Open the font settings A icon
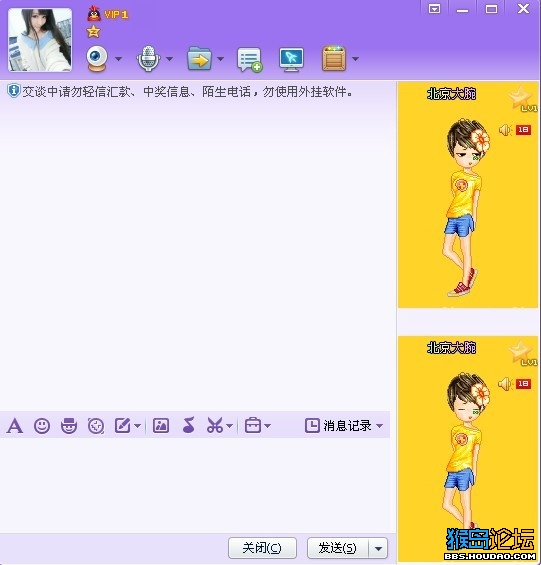 tap(15, 426)
